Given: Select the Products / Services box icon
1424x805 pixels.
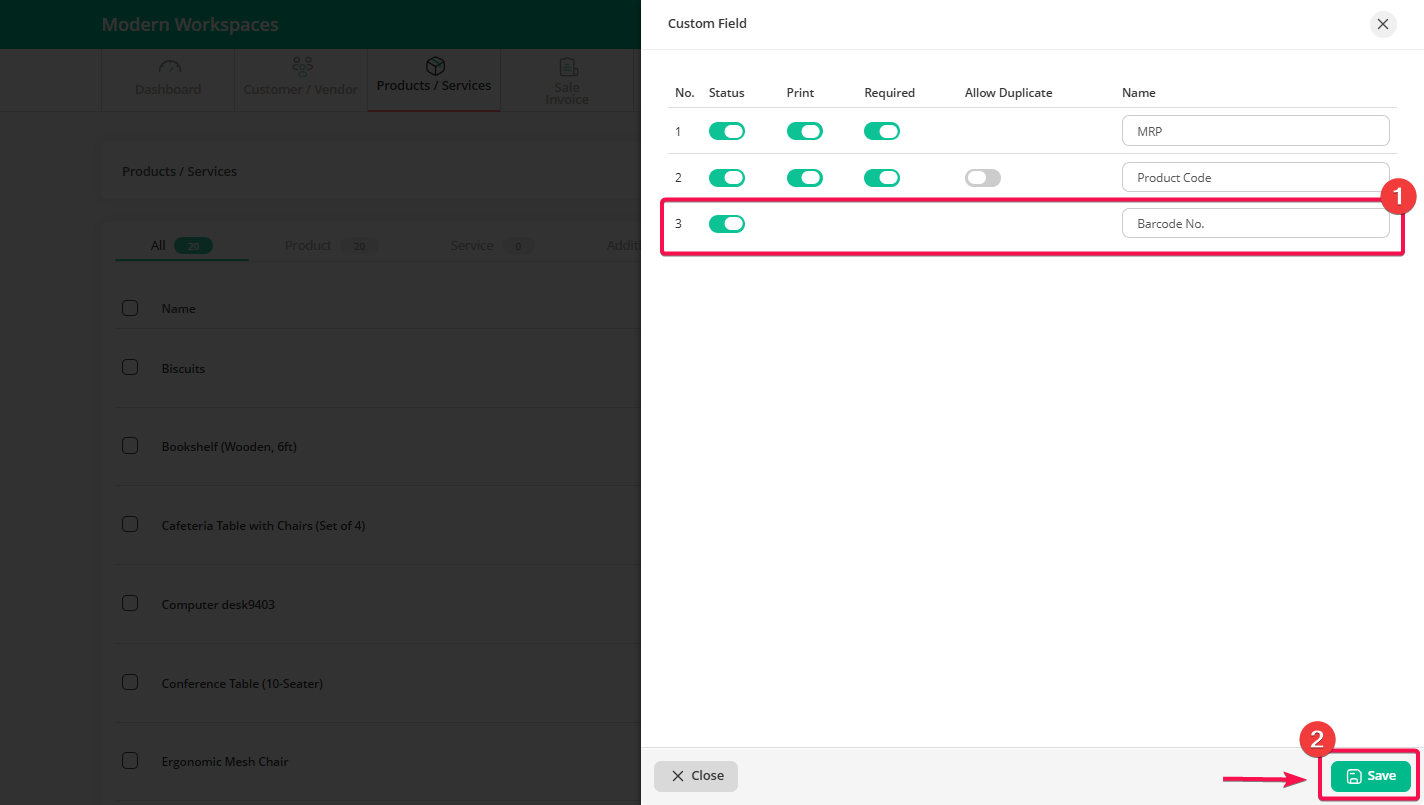Looking at the screenshot, I should (x=434, y=66).
